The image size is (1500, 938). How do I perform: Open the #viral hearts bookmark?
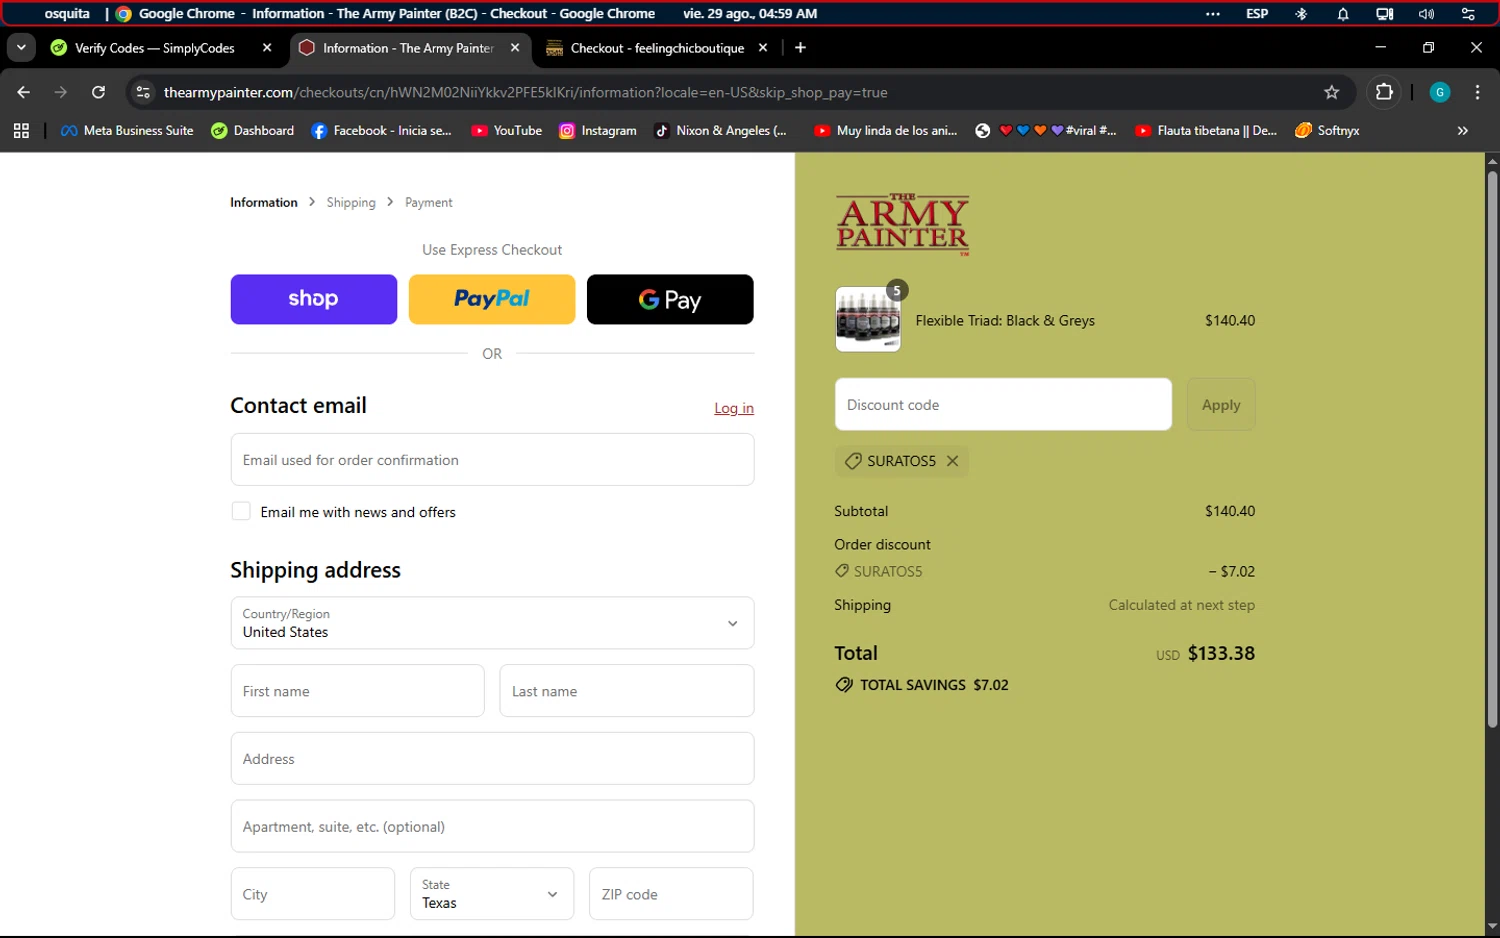click(1046, 130)
